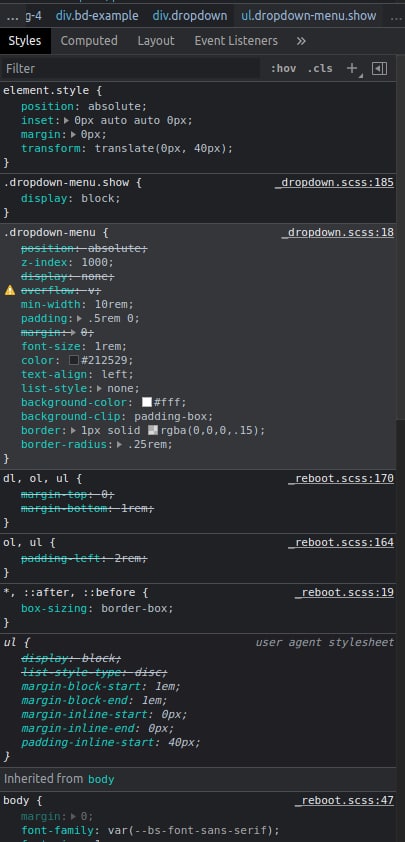Jump to inherited body element link
Image resolution: width=405 pixels, height=842 pixels.
(101, 779)
